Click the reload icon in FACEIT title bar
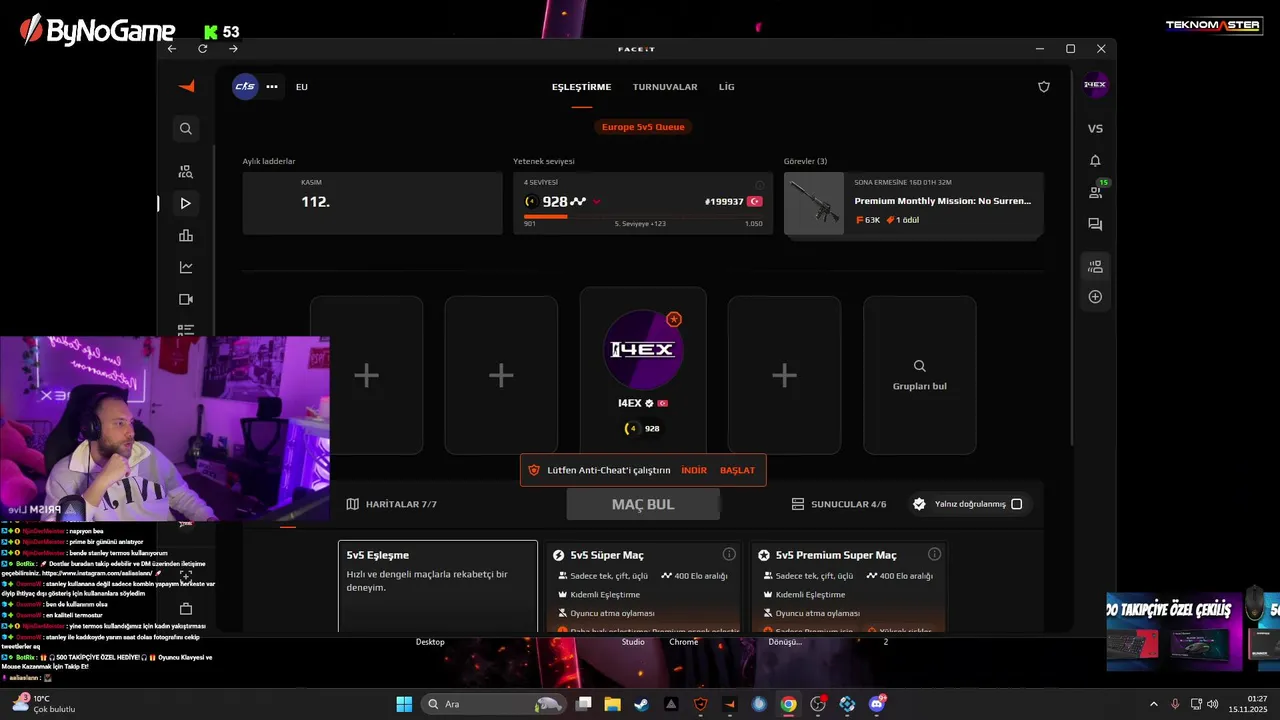 (x=203, y=49)
